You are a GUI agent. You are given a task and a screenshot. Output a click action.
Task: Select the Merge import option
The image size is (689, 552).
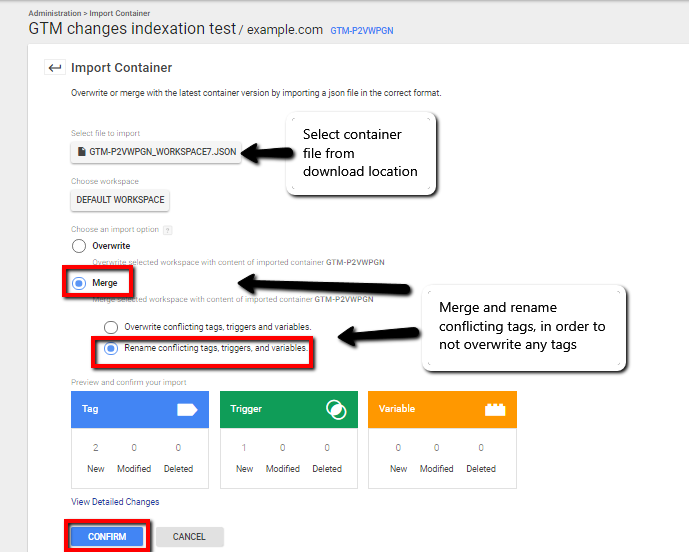(79, 283)
